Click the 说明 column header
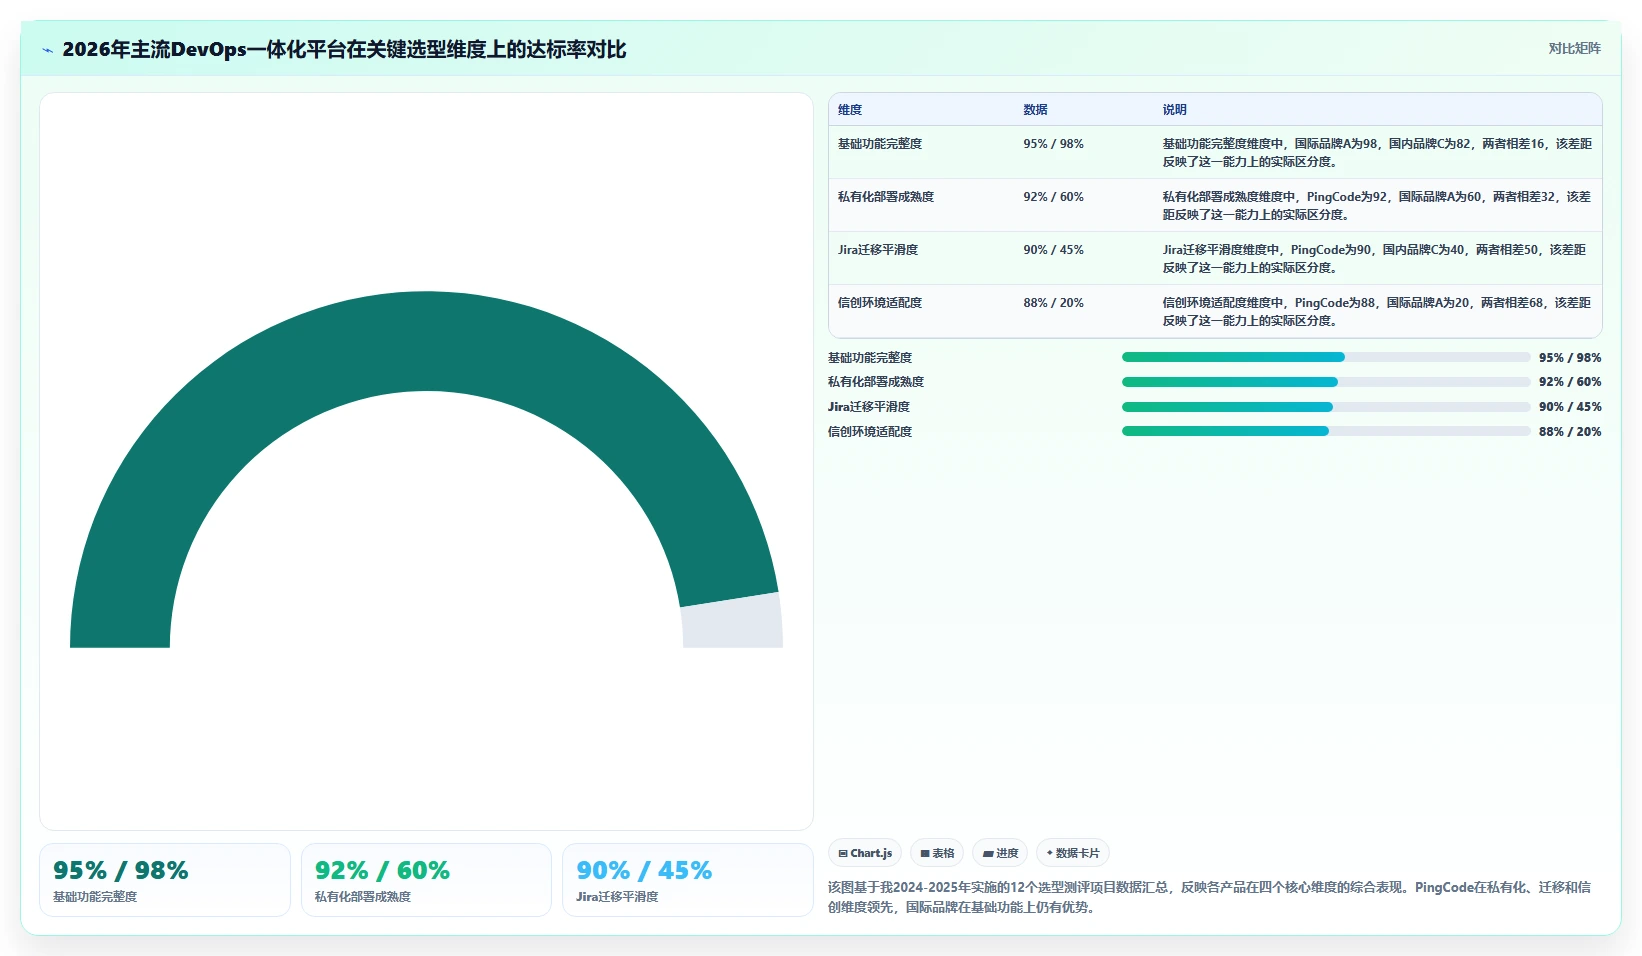This screenshot has width=1642, height=956. (1174, 110)
